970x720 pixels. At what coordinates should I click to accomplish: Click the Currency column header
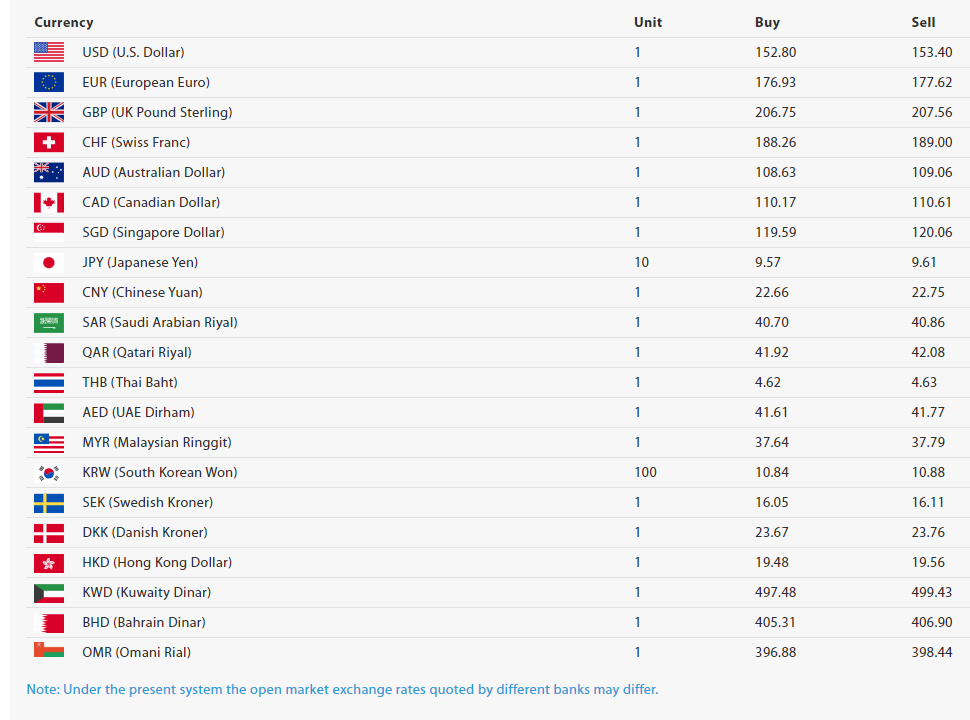click(x=64, y=22)
